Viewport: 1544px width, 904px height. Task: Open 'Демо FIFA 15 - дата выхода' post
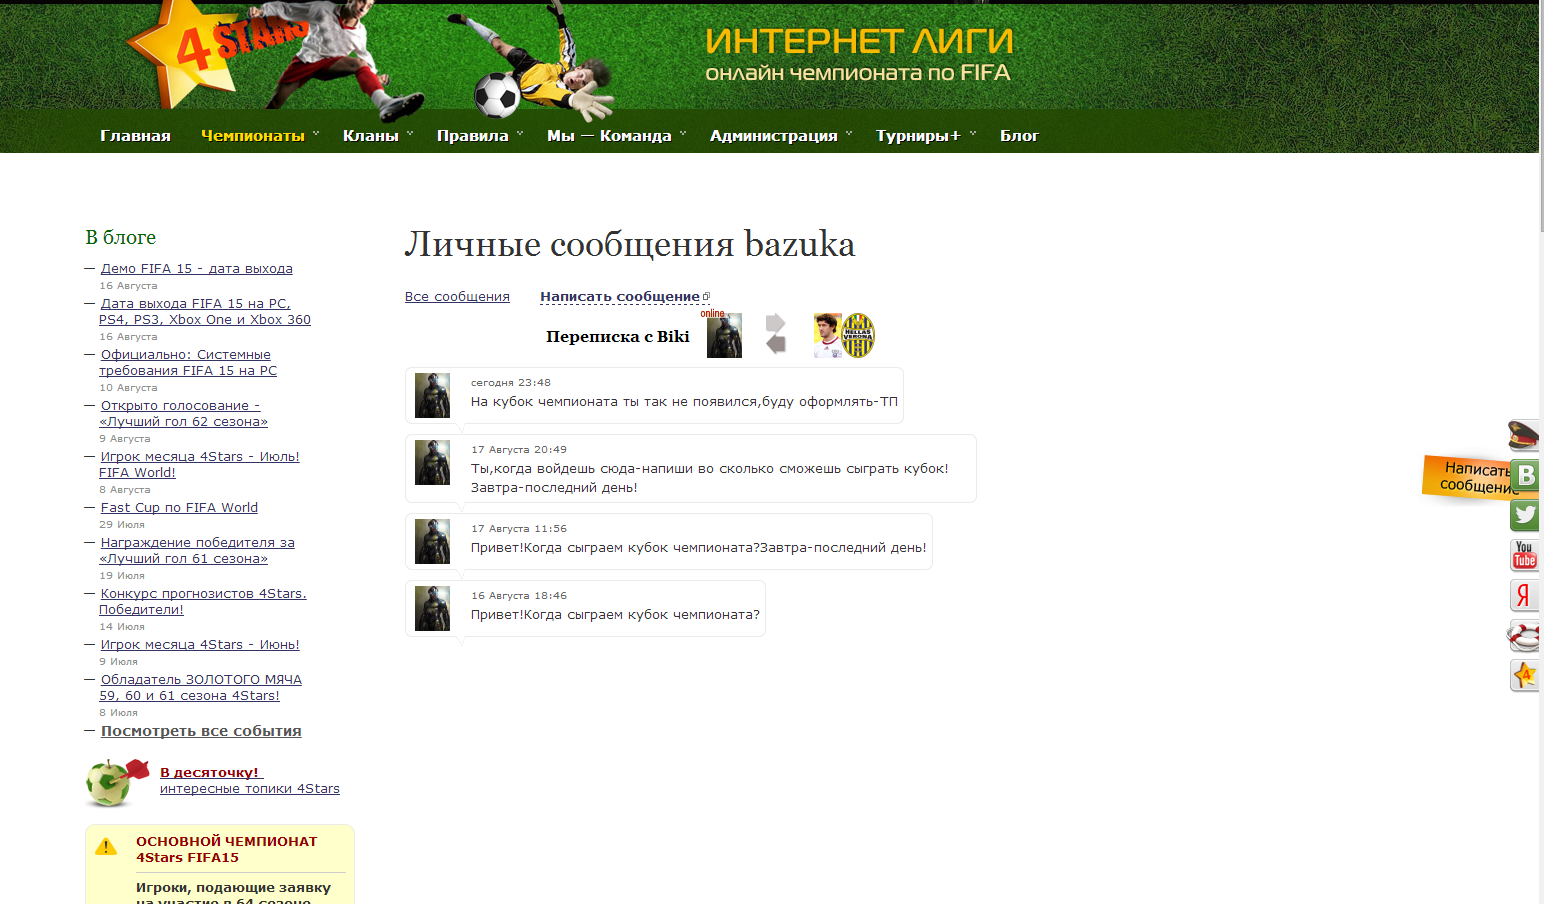tap(197, 269)
